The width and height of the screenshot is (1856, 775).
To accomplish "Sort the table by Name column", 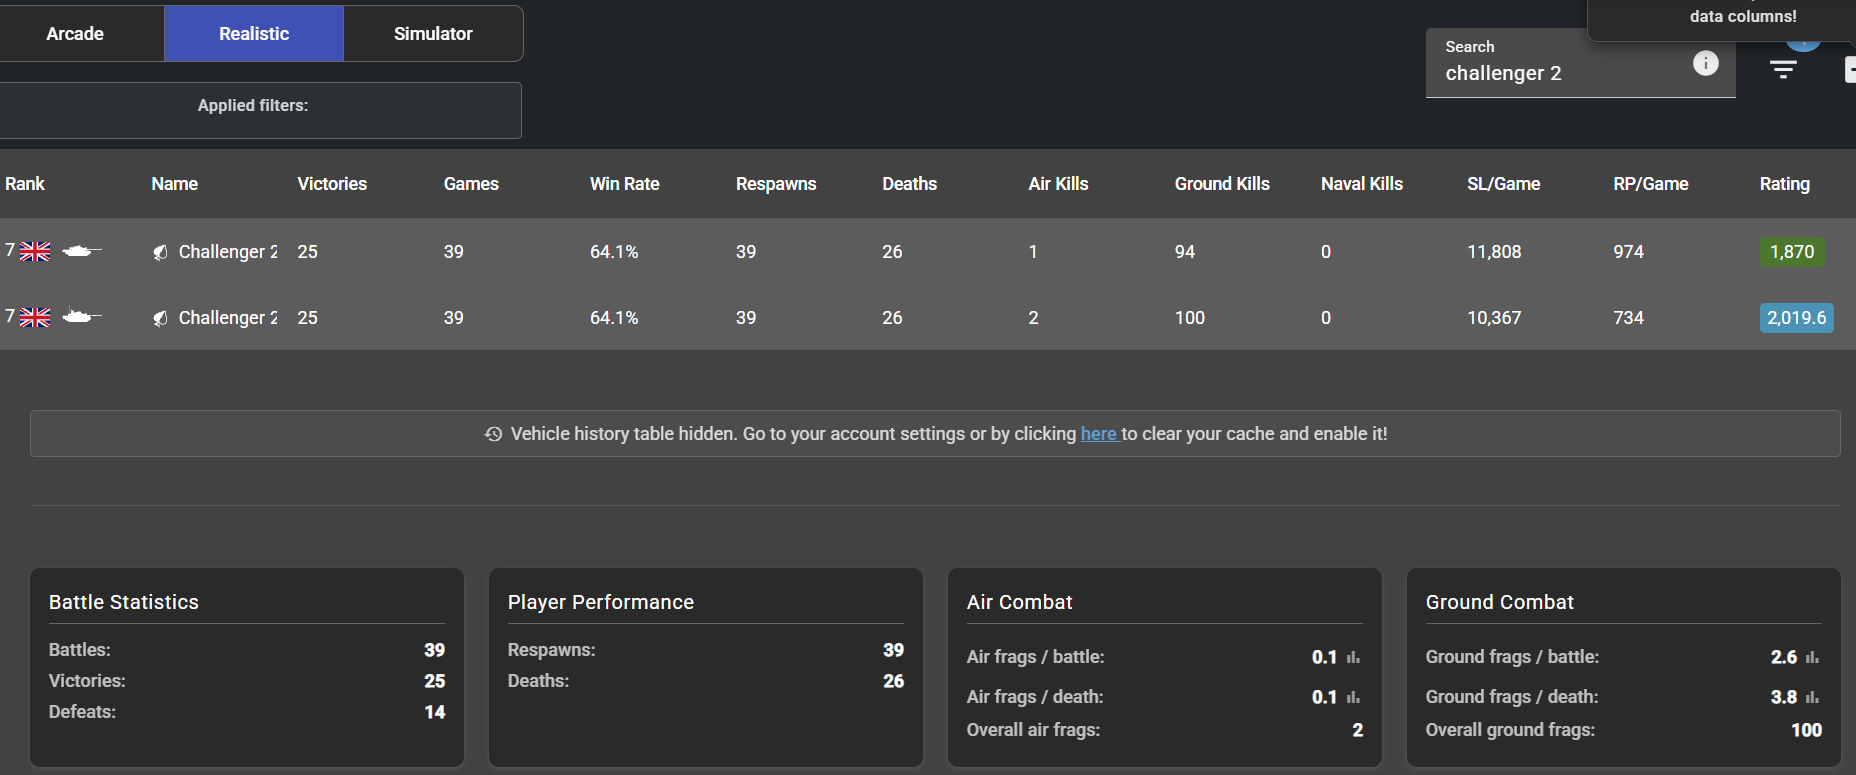I will [x=175, y=184].
